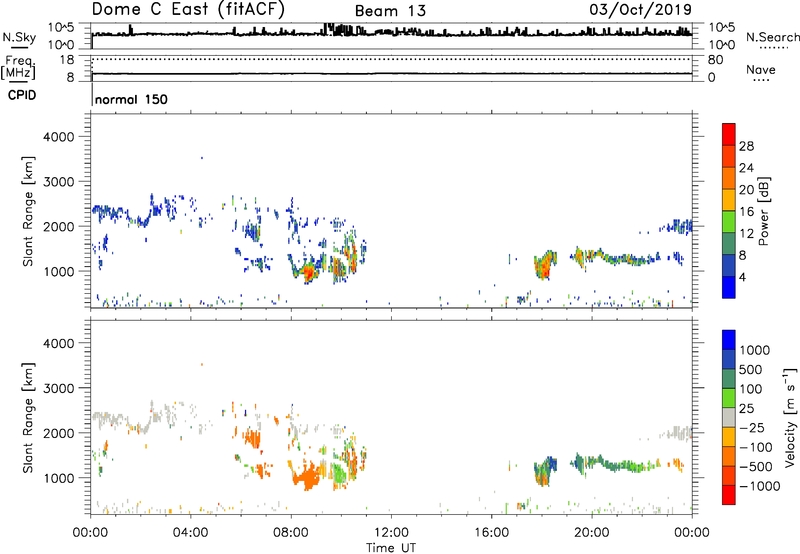Pick the gray -25 to 25 Velocity segment
The width and height of the screenshot is (800, 554).
[729, 417]
